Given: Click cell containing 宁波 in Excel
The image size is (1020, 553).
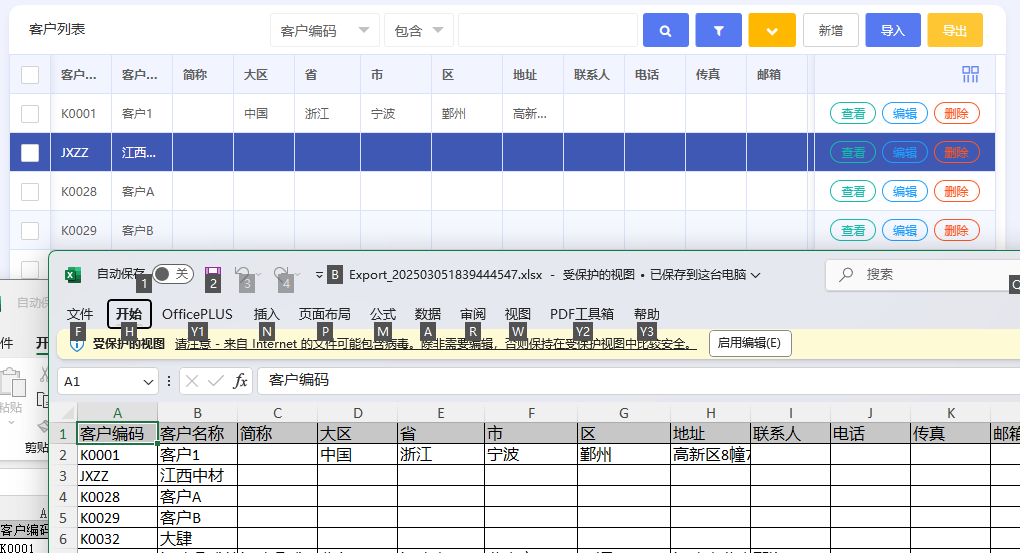Looking at the screenshot, I should 531,455.
